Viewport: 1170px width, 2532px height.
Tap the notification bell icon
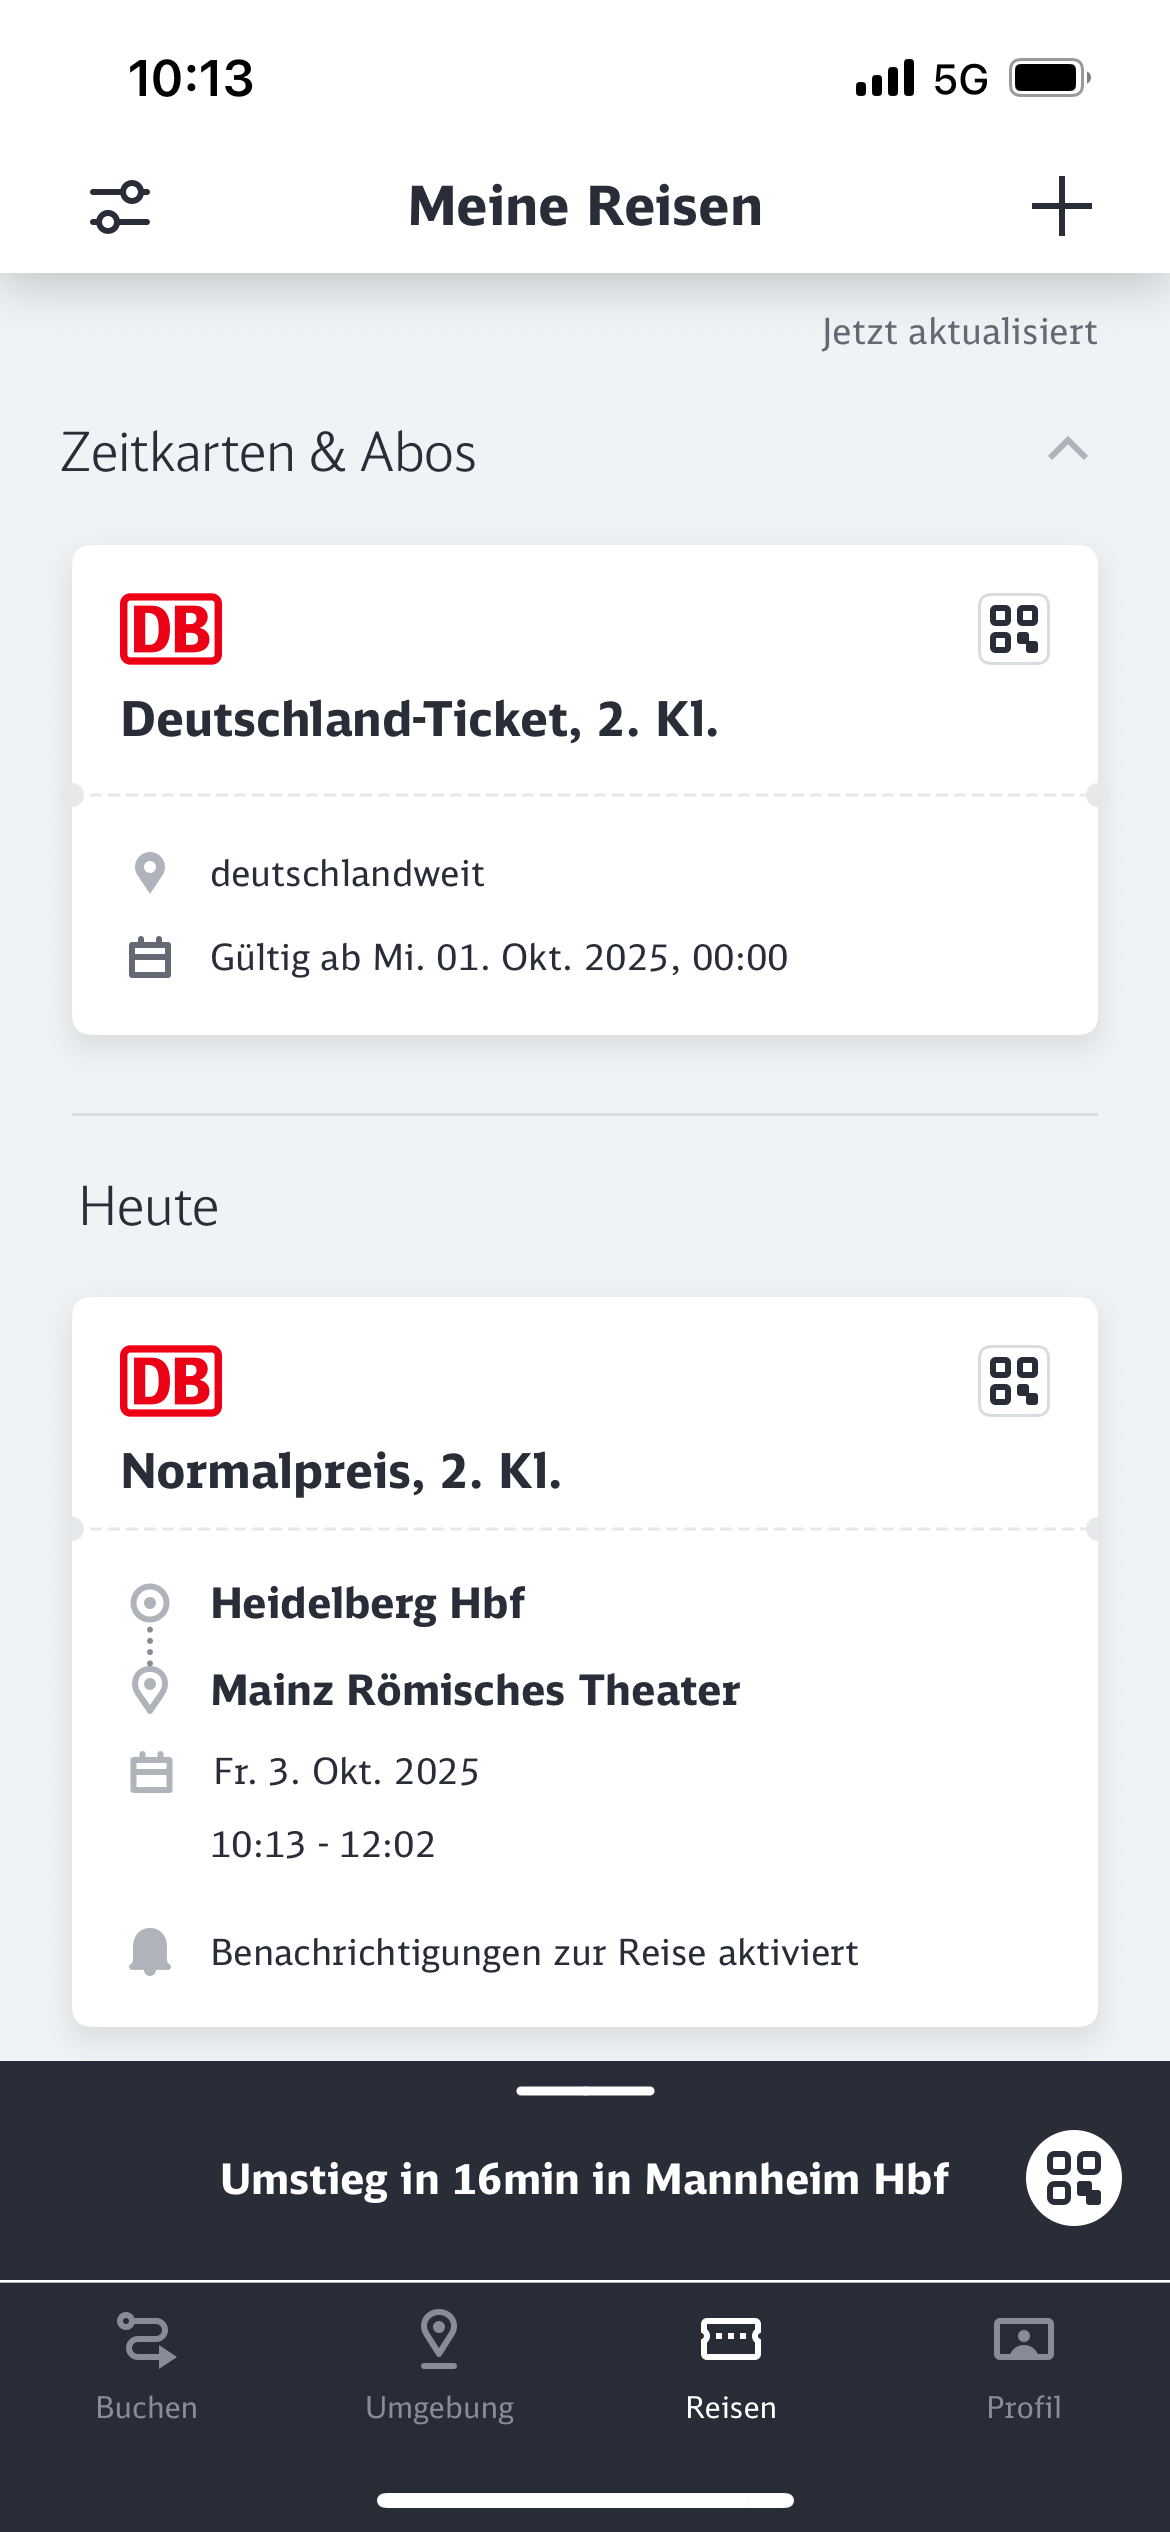150,1951
